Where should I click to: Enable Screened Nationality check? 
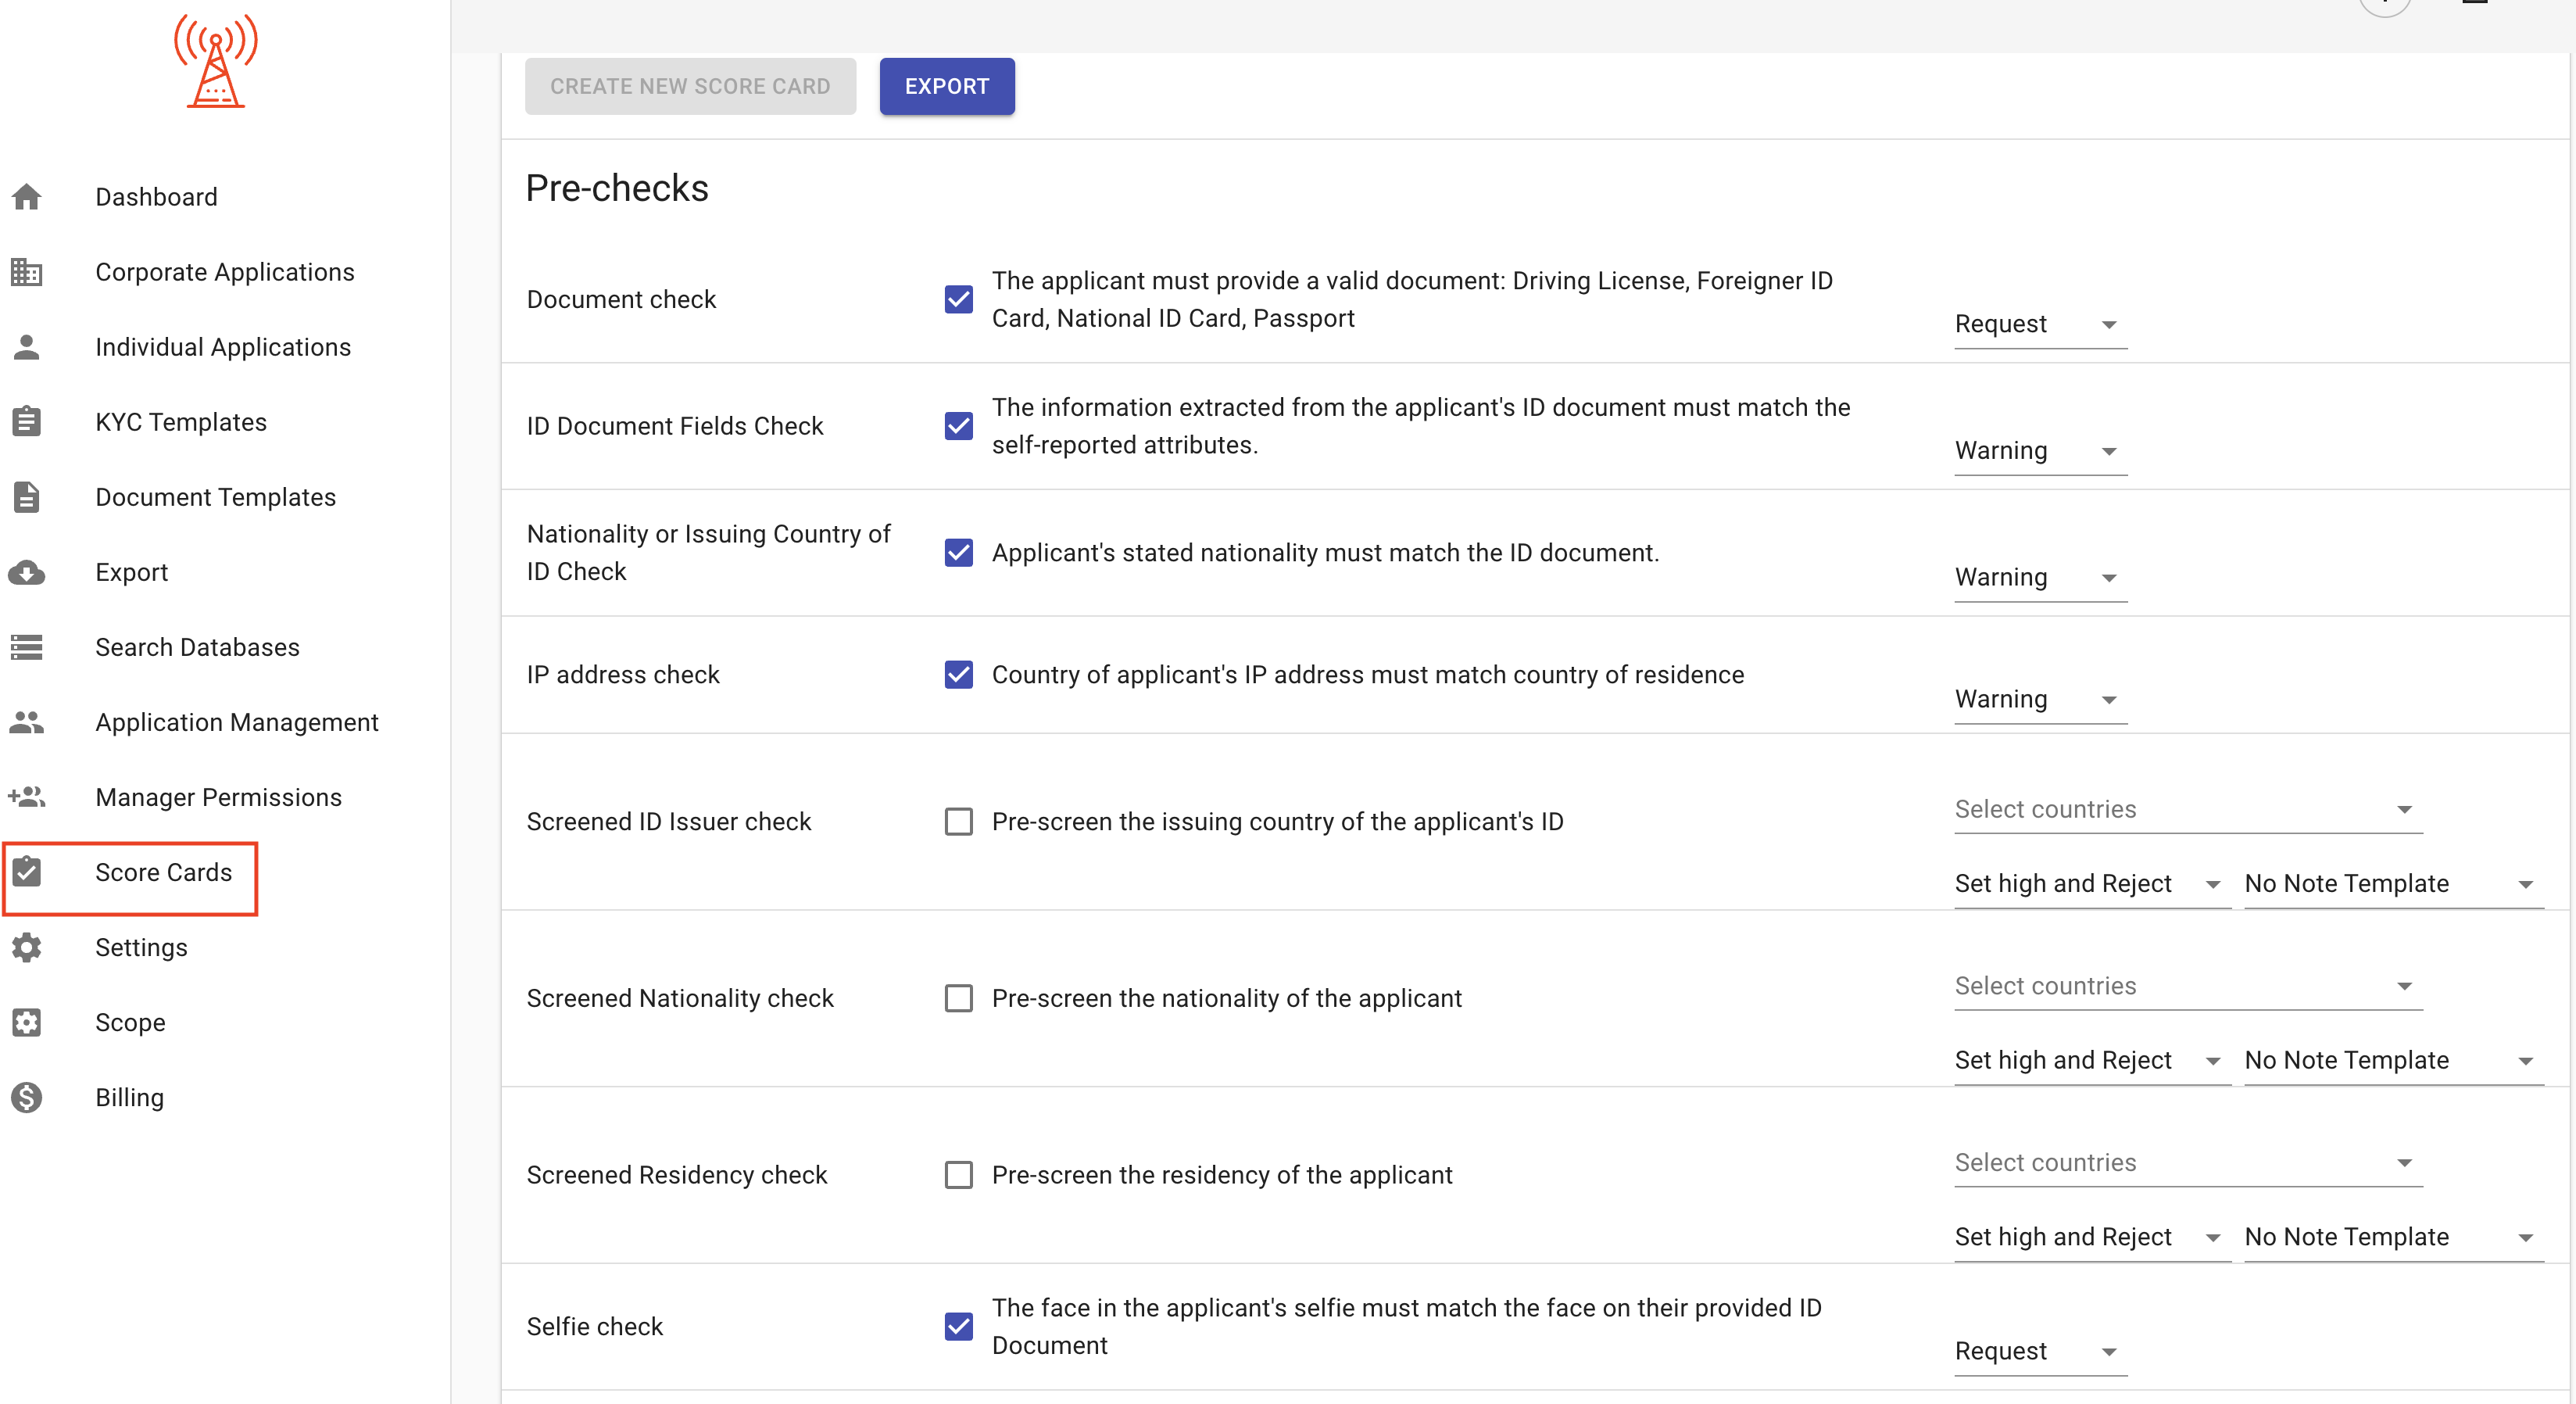click(958, 998)
